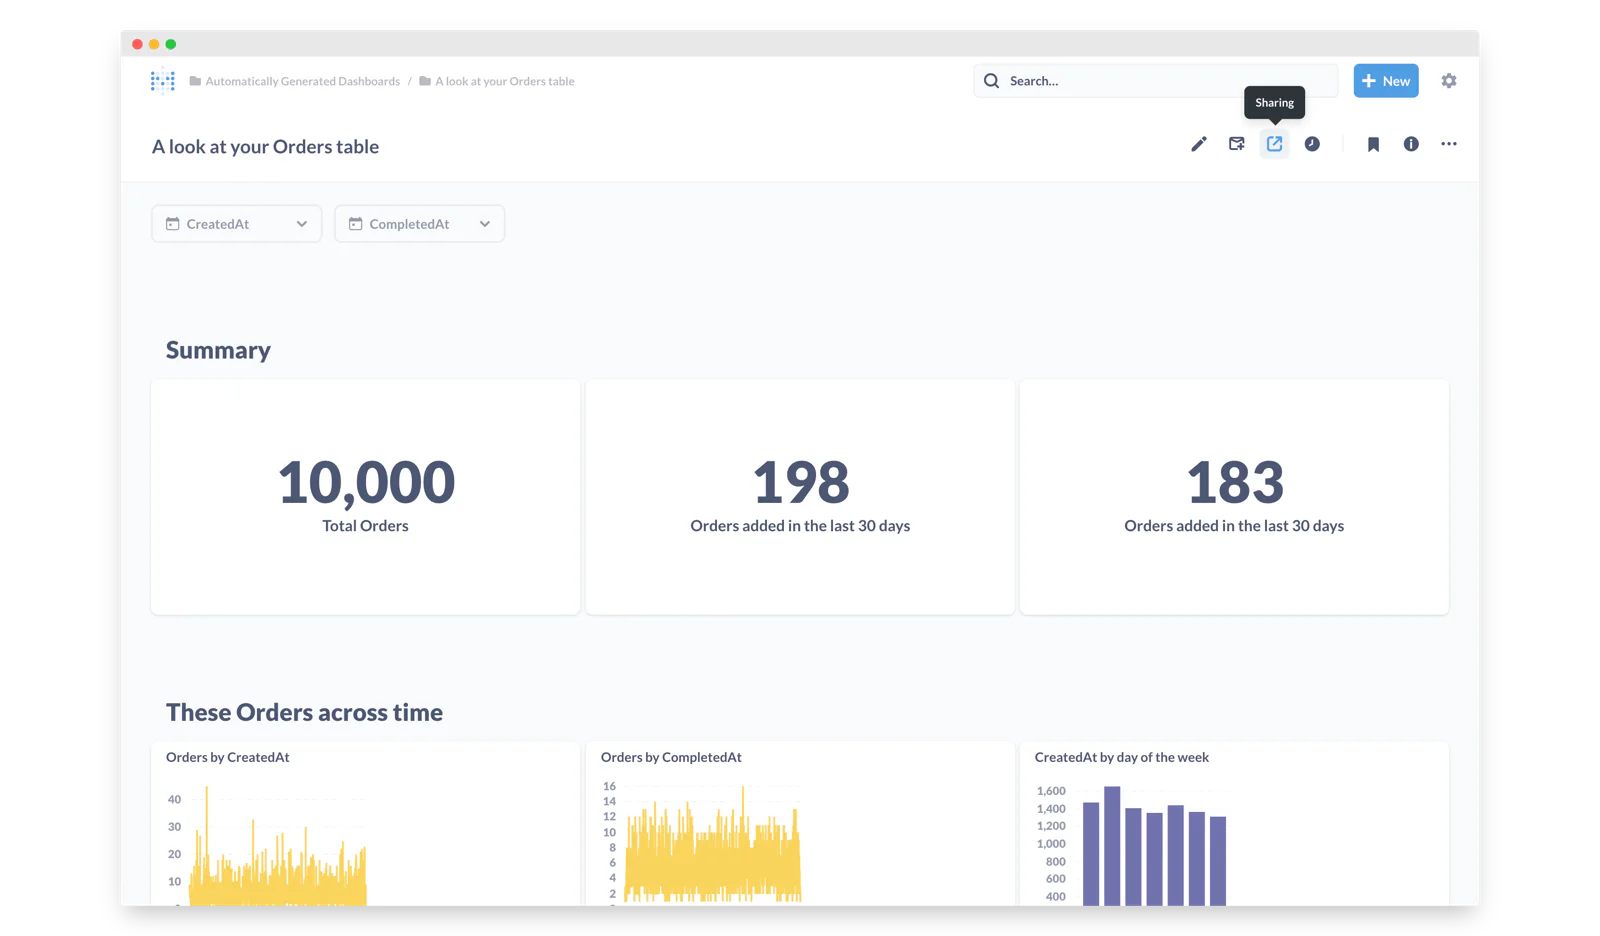The image size is (1600, 936).
Task: Expand the CompletedAt filter dropdown
Action: point(484,224)
